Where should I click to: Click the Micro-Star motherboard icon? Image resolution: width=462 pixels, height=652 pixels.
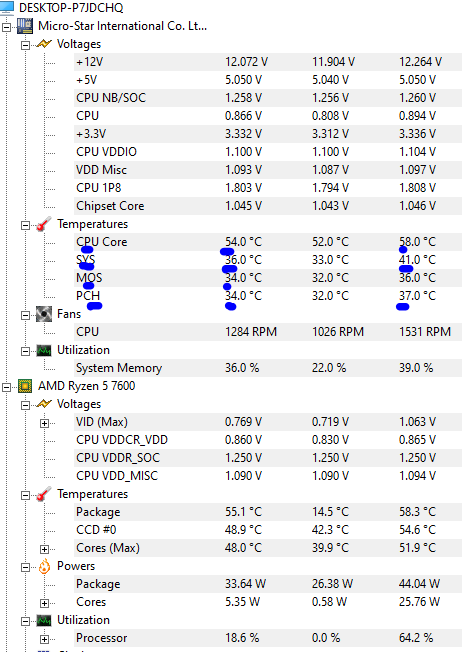pyautogui.click(x=25, y=26)
